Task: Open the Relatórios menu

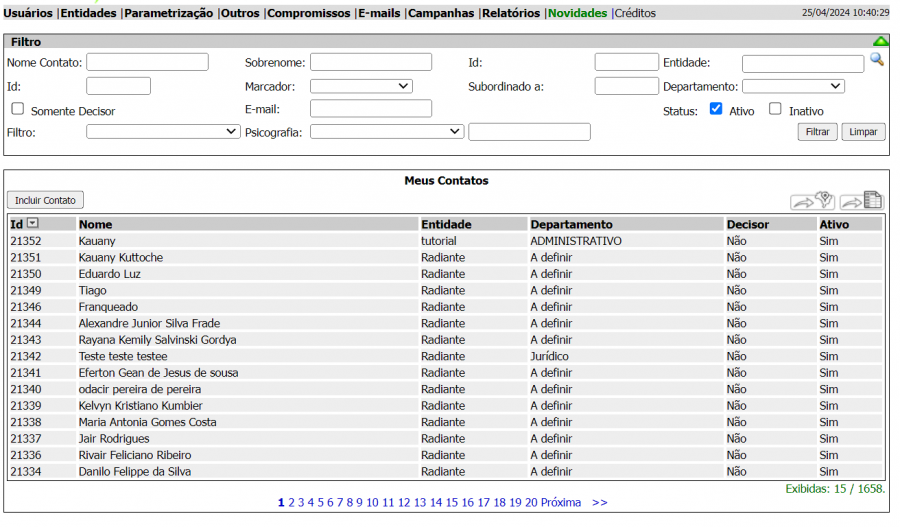Action: click(511, 13)
